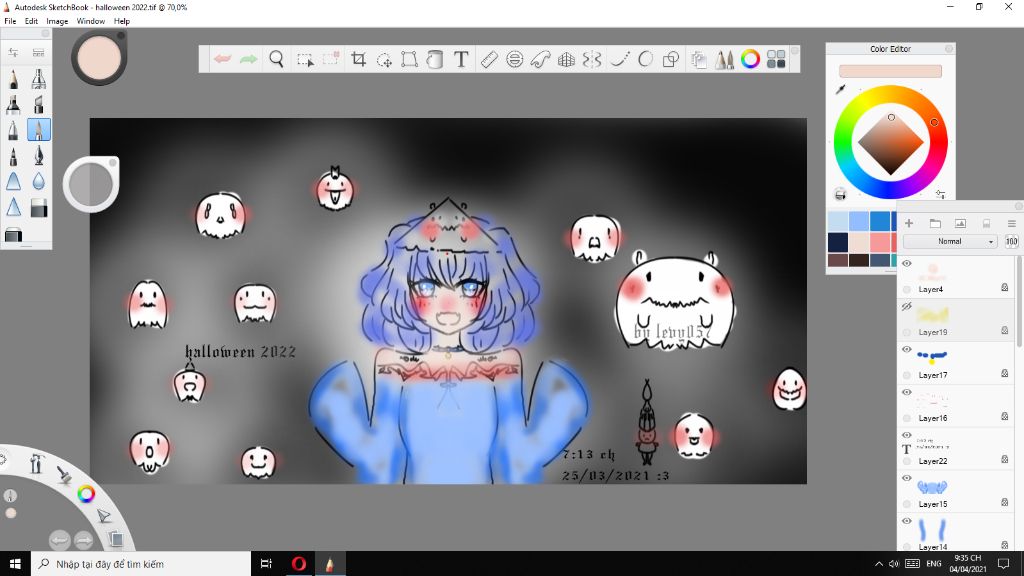1024x576 pixels.
Task: Select the Zoom magnifier tool
Action: pyautogui.click(x=277, y=59)
